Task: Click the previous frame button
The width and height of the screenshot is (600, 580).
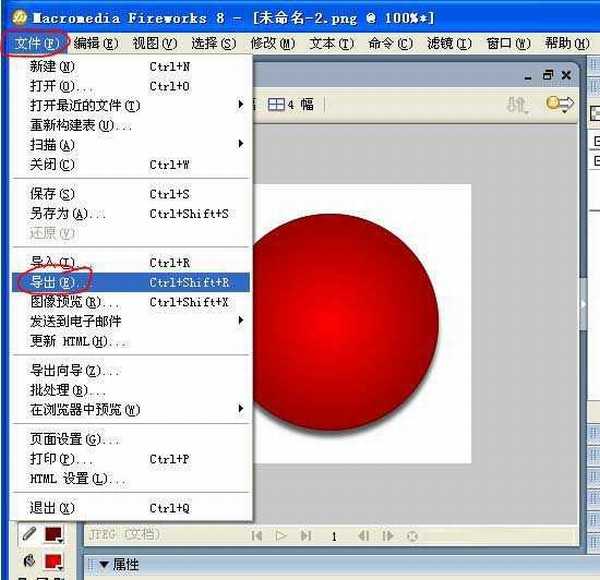Action: (x=364, y=536)
